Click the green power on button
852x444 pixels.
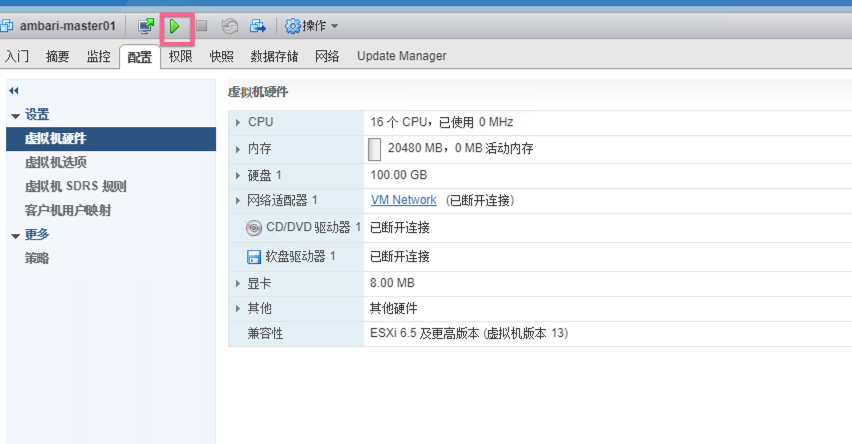174,26
